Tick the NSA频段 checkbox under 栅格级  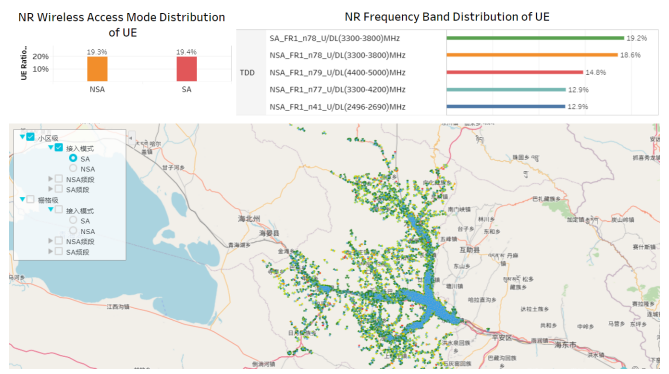coord(59,241)
